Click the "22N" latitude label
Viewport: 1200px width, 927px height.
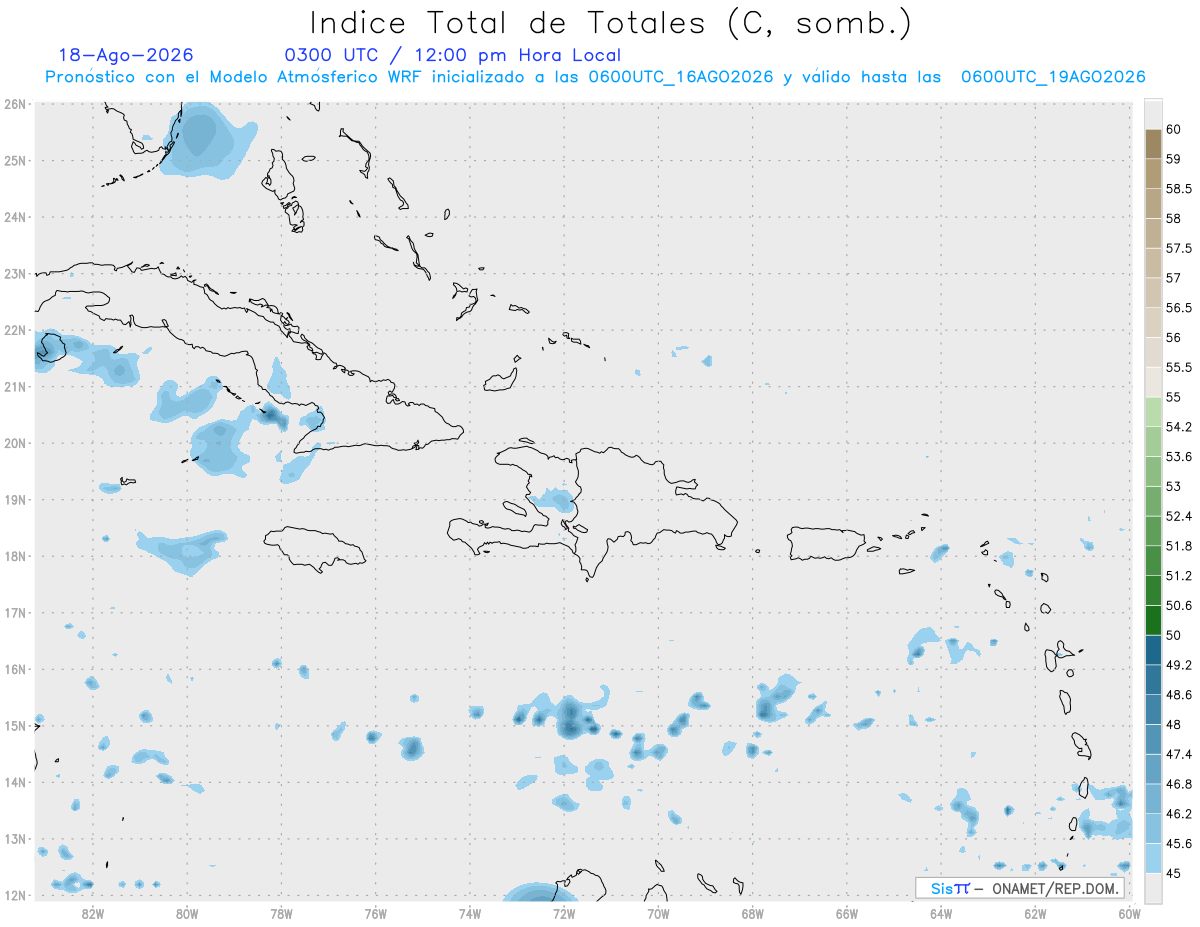coord(15,330)
